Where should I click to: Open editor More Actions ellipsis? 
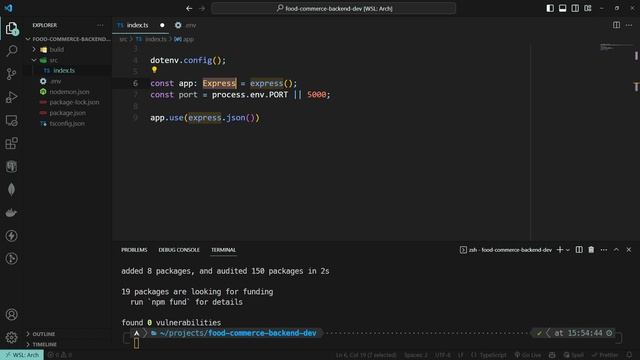coord(629,25)
